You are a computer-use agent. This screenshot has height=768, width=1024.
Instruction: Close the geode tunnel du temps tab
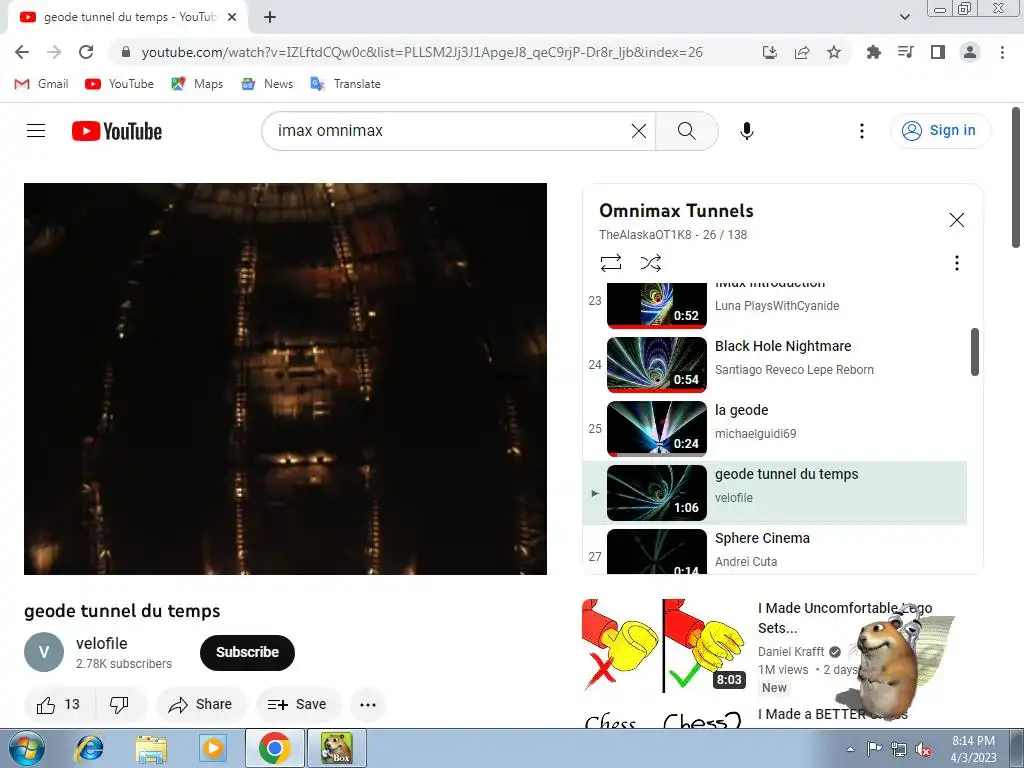(232, 17)
